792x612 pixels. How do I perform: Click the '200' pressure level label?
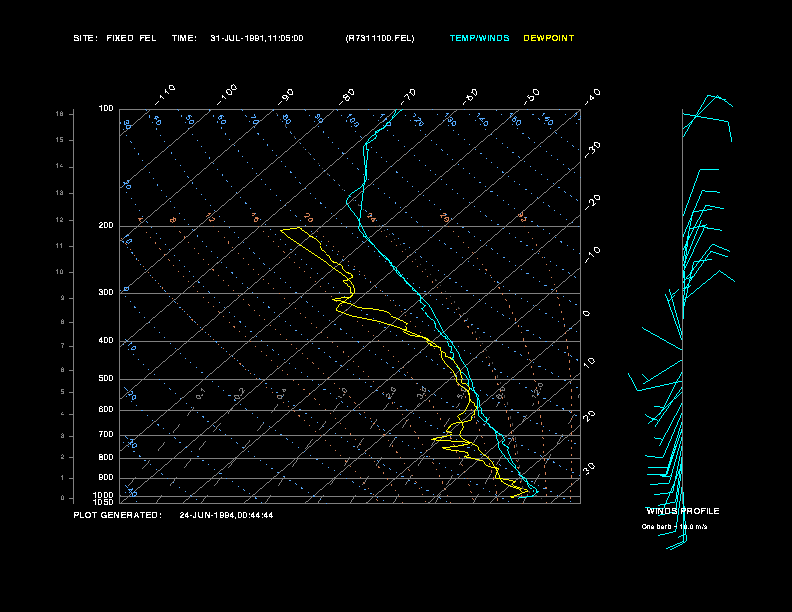tap(106, 226)
